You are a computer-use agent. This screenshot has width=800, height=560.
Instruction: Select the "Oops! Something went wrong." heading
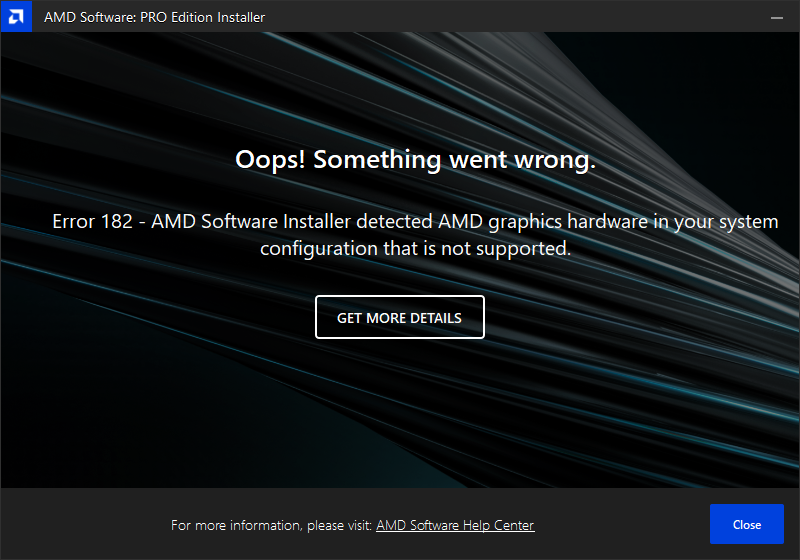[x=415, y=160]
